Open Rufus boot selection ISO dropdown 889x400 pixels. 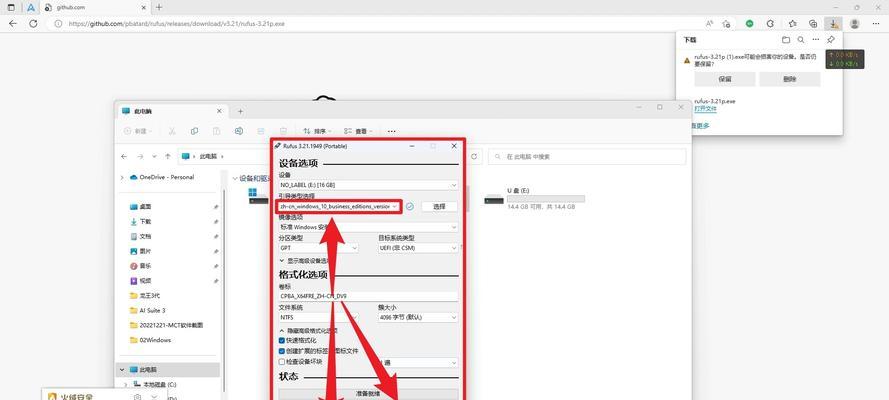[x=339, y=207]
